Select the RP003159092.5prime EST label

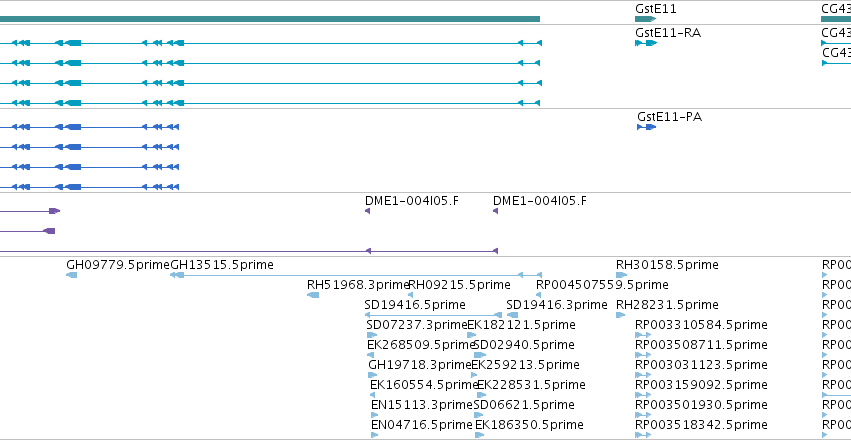tap(701, 385)
